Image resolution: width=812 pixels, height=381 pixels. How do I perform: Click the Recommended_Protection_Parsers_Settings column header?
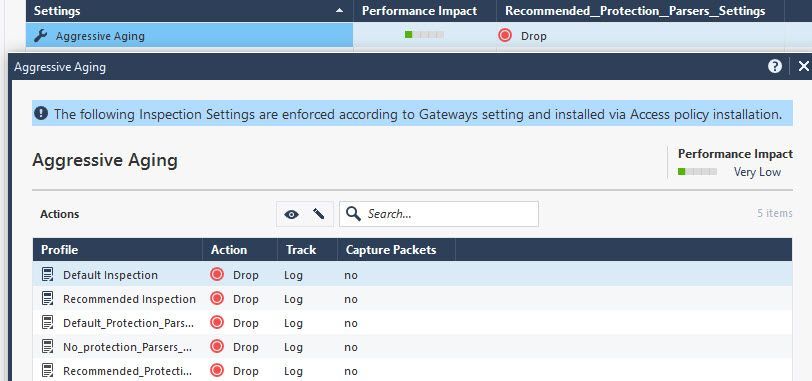pos(640,11)
